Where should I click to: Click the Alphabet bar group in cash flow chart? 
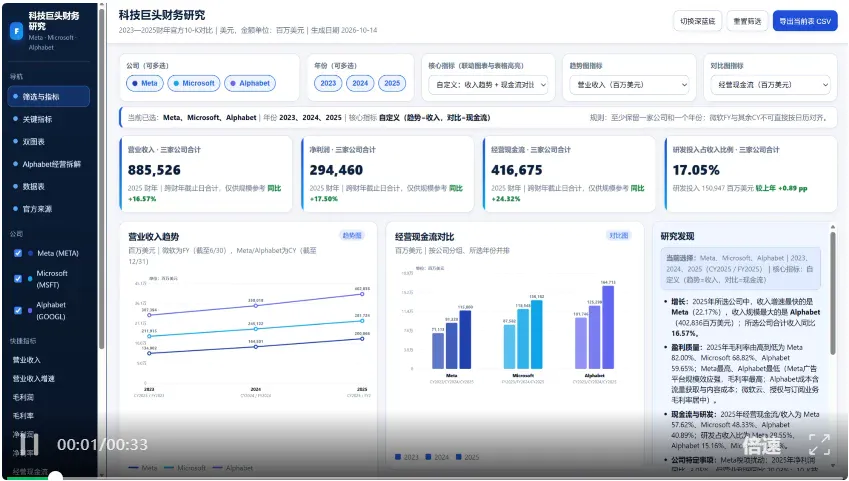595,327
